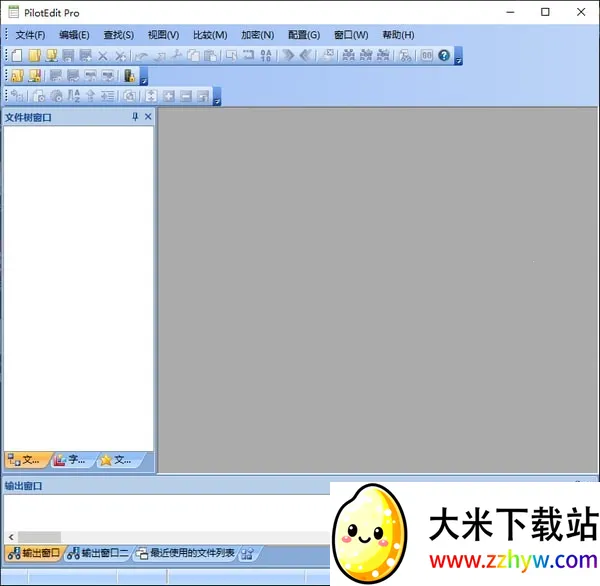The width and height of the screenshot is (600, 586).
Task: Open the 查找(S) menu
Action: pos(119,35)
